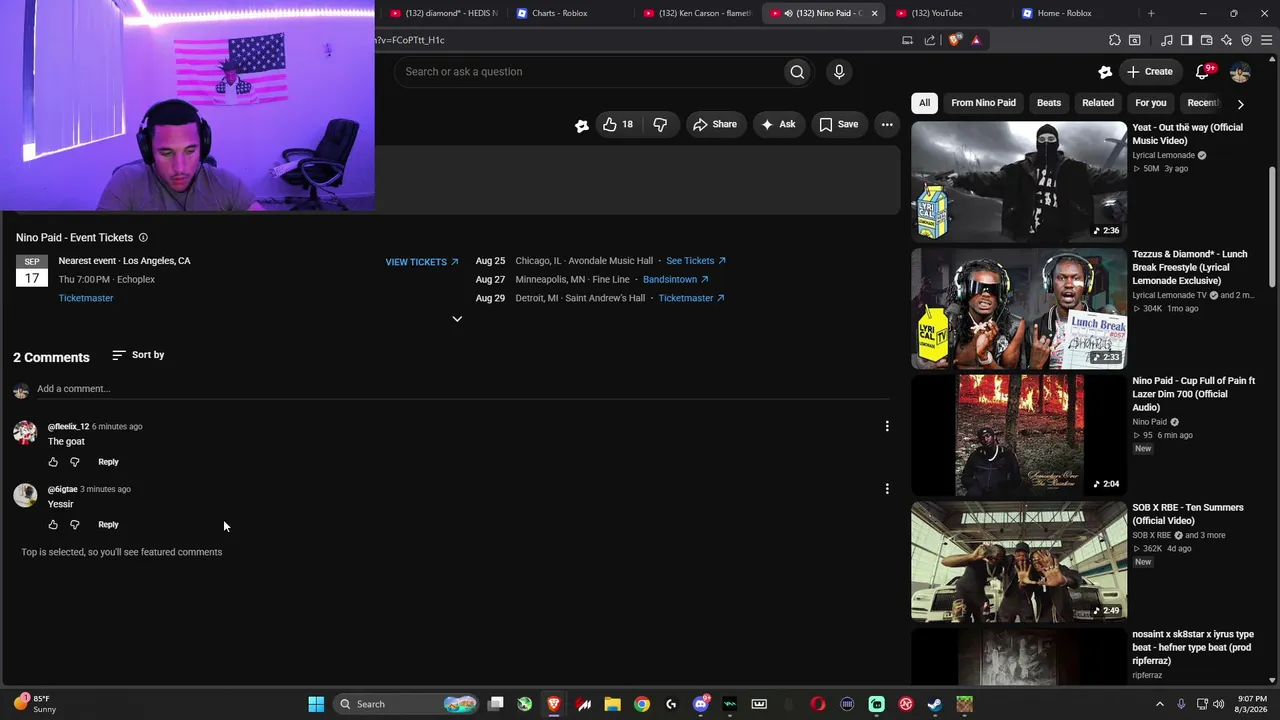Open Brave VPN shield icon
Viewport: 1280px width, 720px height.
coord(1247,40)
